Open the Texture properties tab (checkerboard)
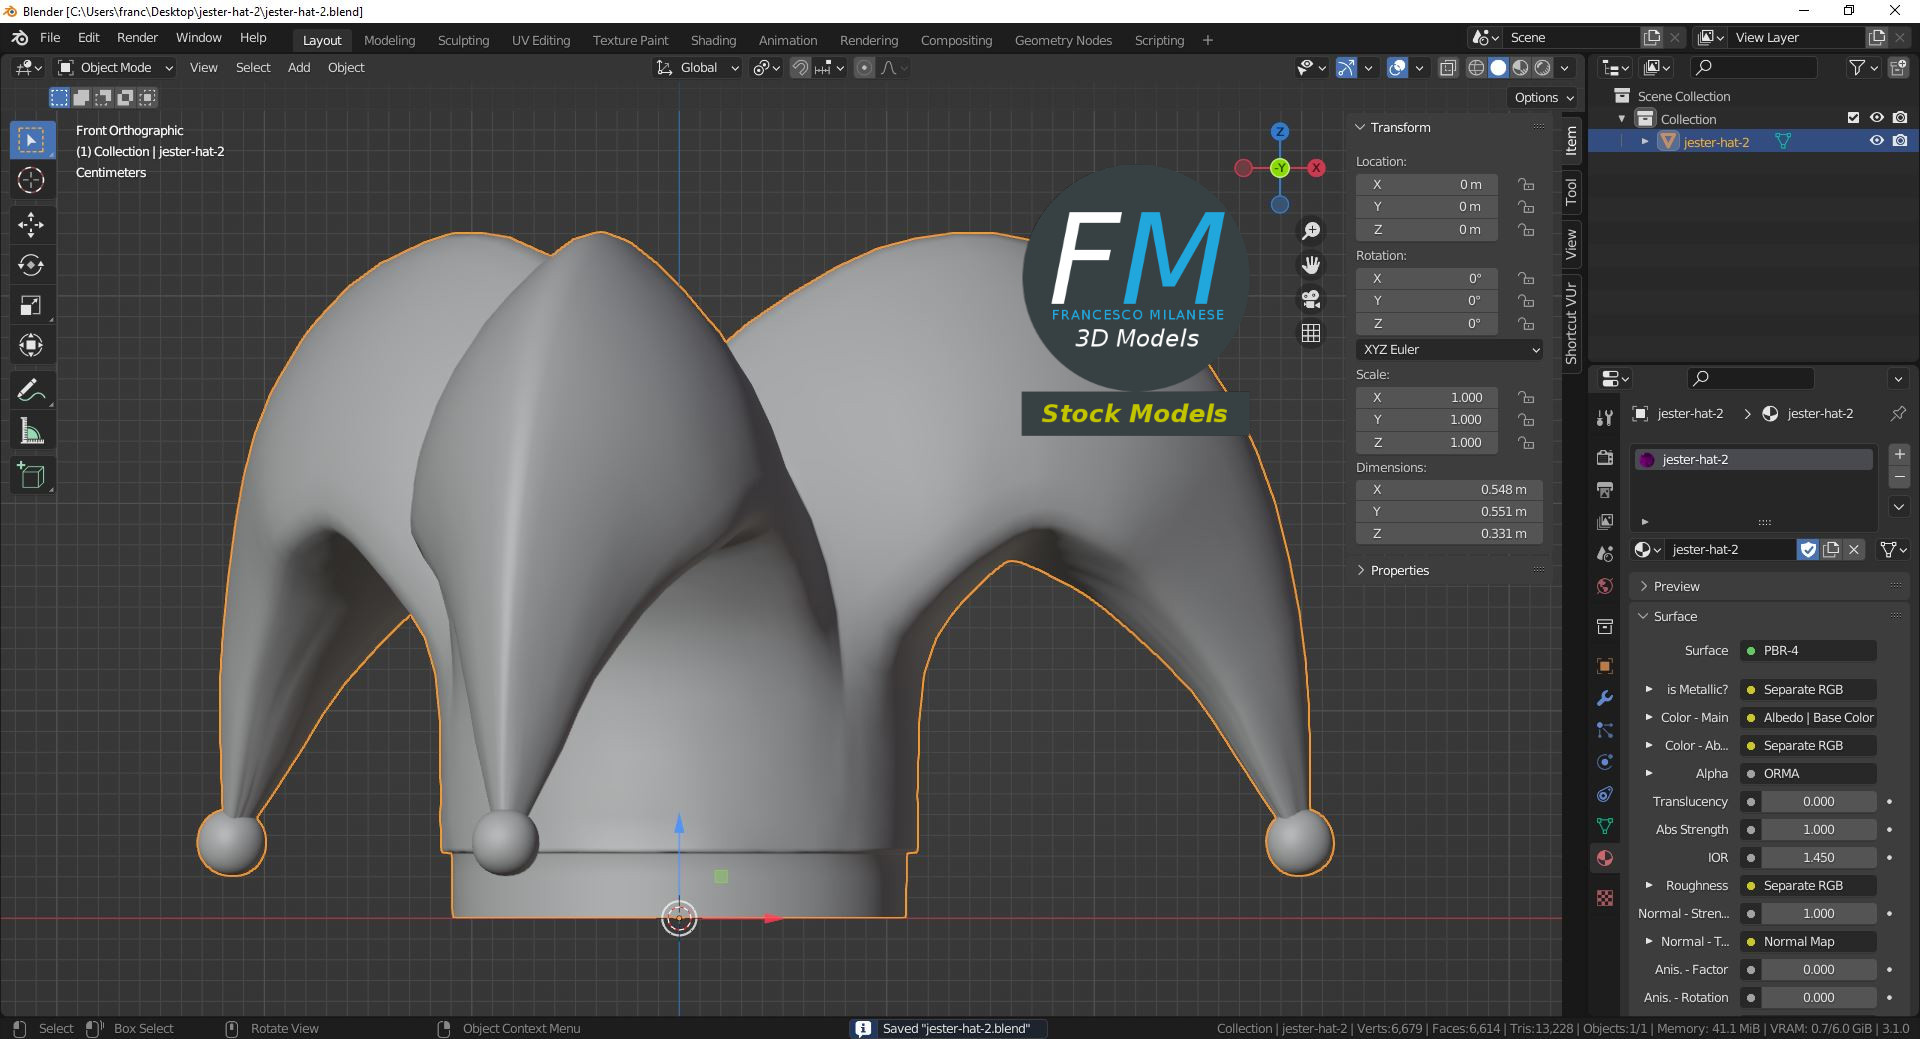Viewport: 1920px width, 1039px height. [x=1605, y=898]
